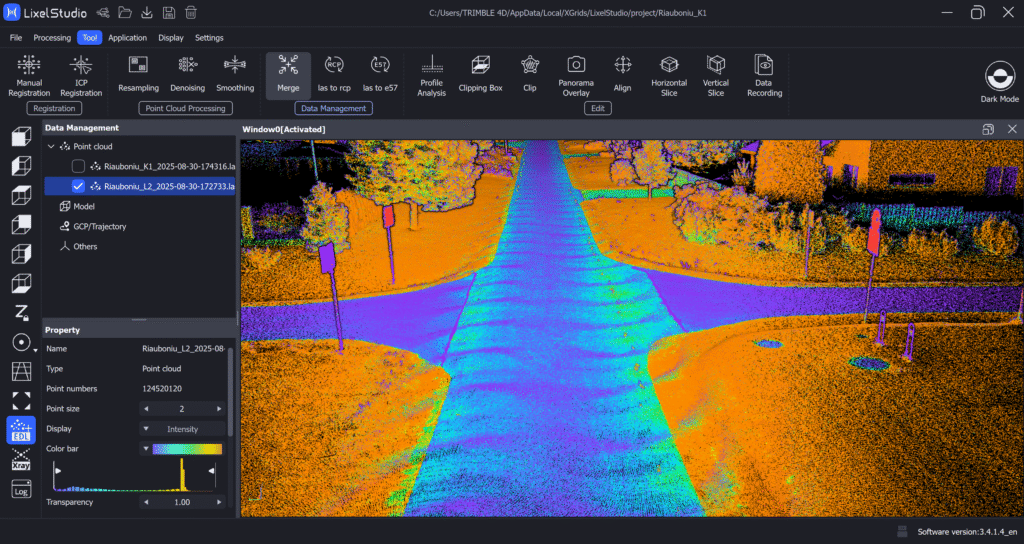Open the Processing menu
1024x544 pixels.
[x=52, y=38]
